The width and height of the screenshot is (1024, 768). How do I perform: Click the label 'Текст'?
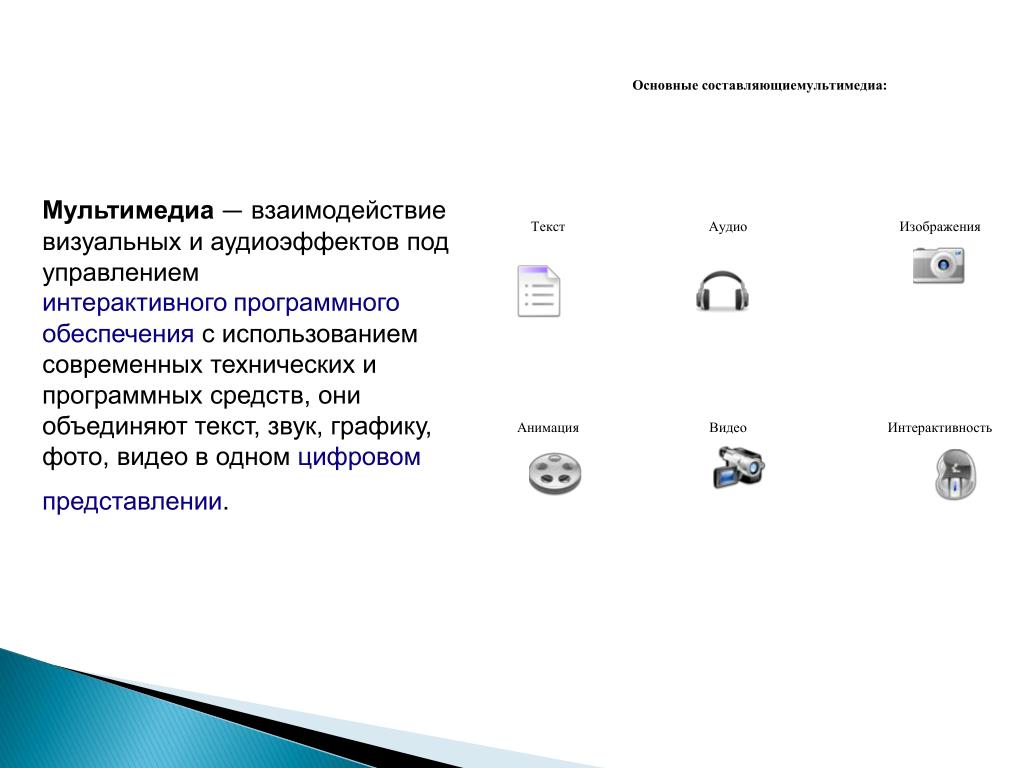pos(547,227)
